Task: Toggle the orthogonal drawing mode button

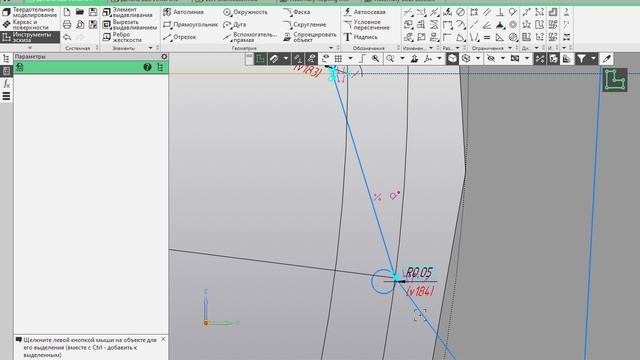Action: coord(362,59)
